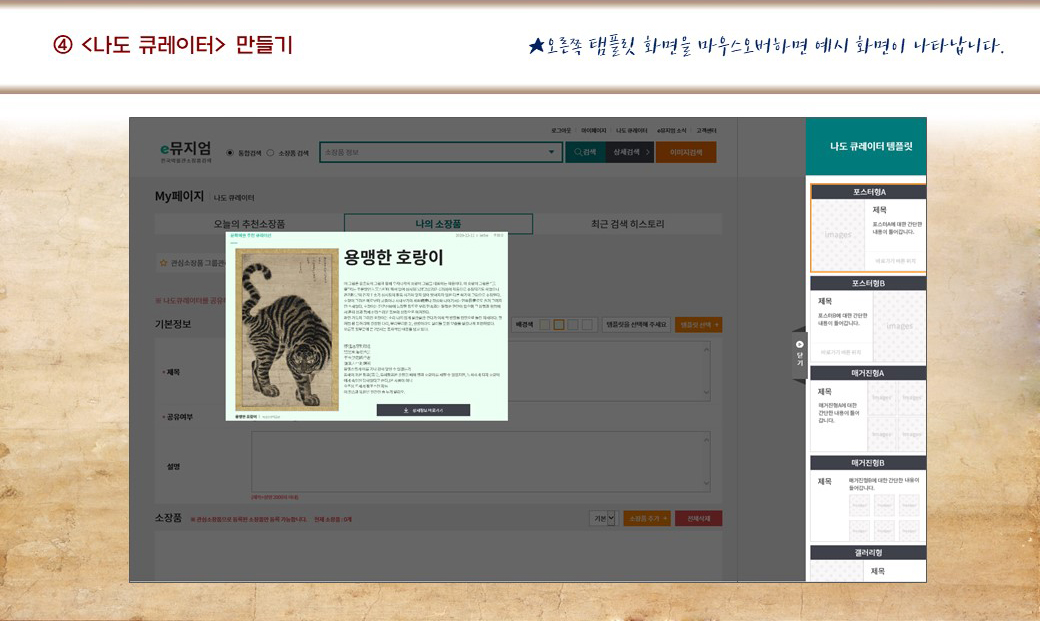Select the 갤러리형 template

tap(868, 563)
